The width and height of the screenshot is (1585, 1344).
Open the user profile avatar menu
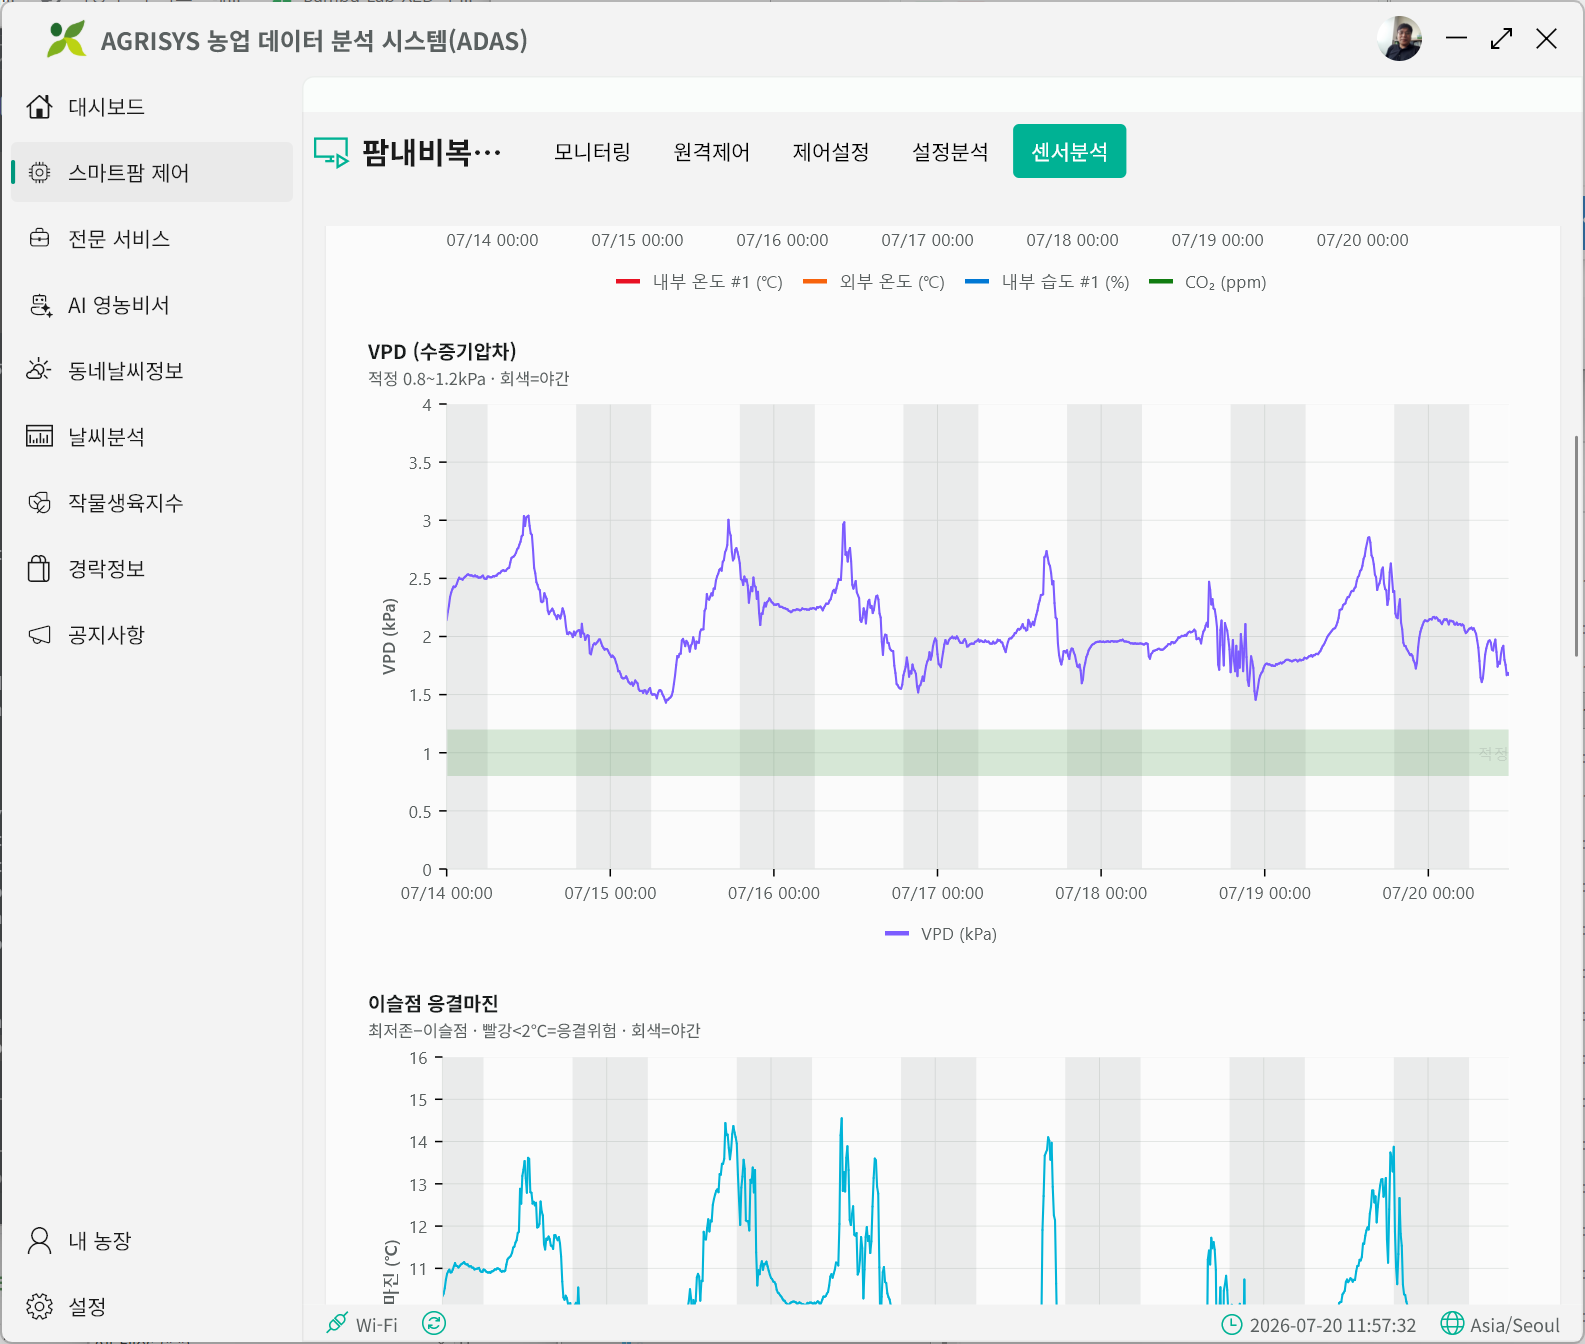coord(1399,39)
